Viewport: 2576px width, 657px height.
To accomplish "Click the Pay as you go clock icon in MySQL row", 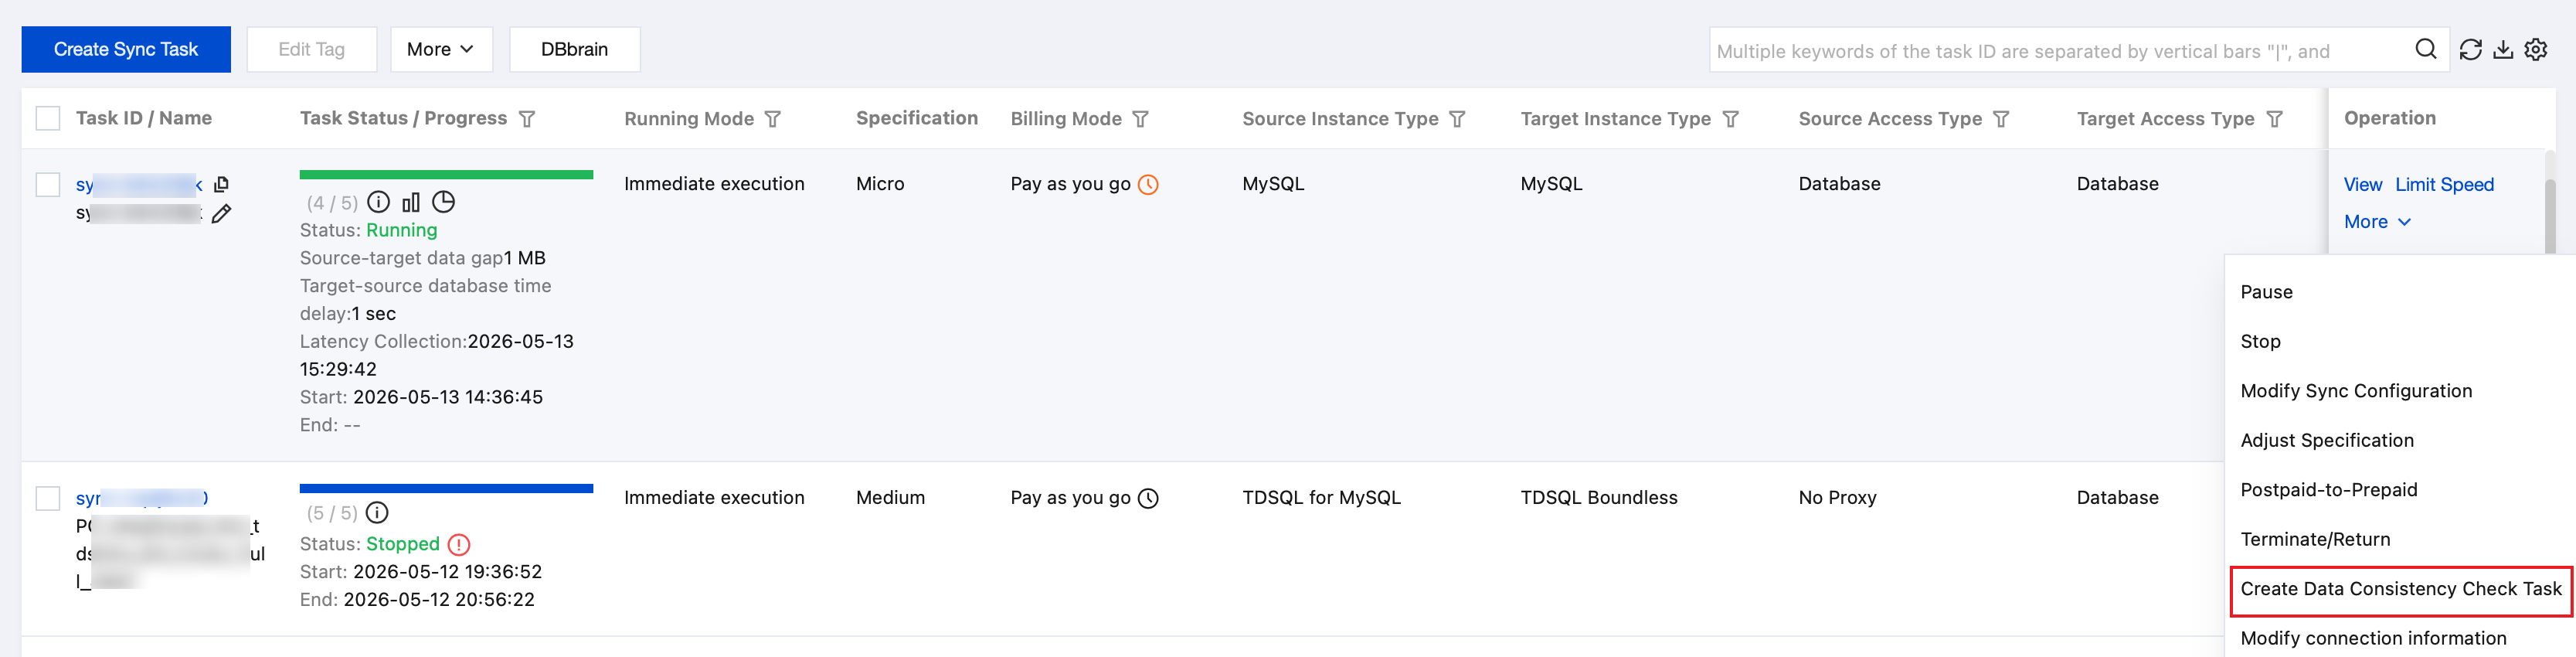I will click(1148, 184).
